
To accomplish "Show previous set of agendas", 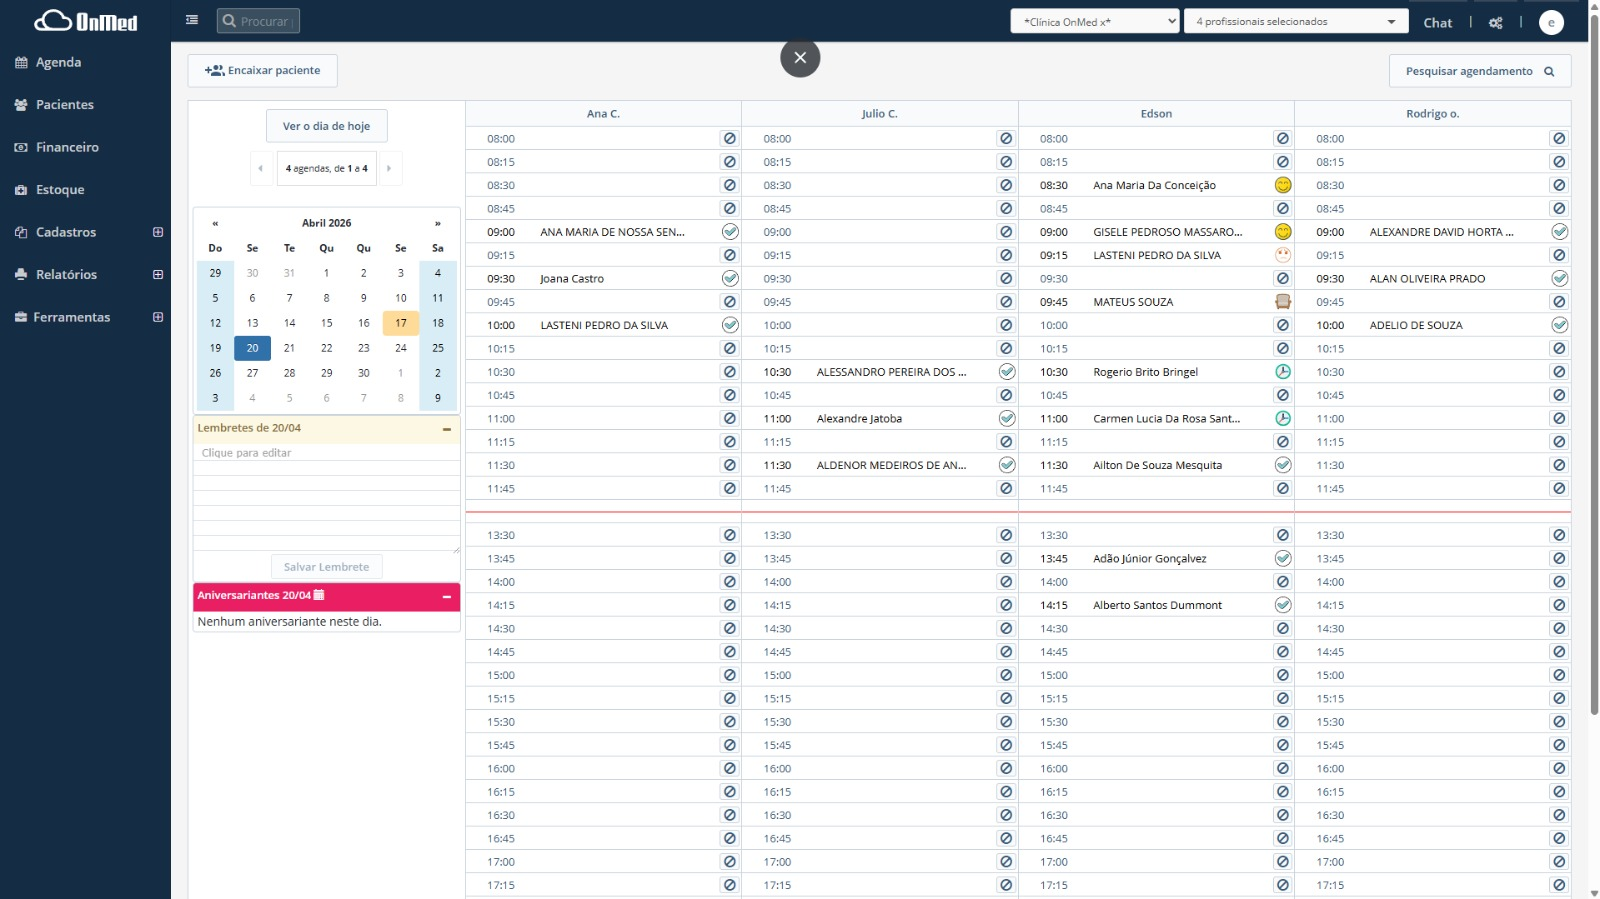I will tap(261, 168).
